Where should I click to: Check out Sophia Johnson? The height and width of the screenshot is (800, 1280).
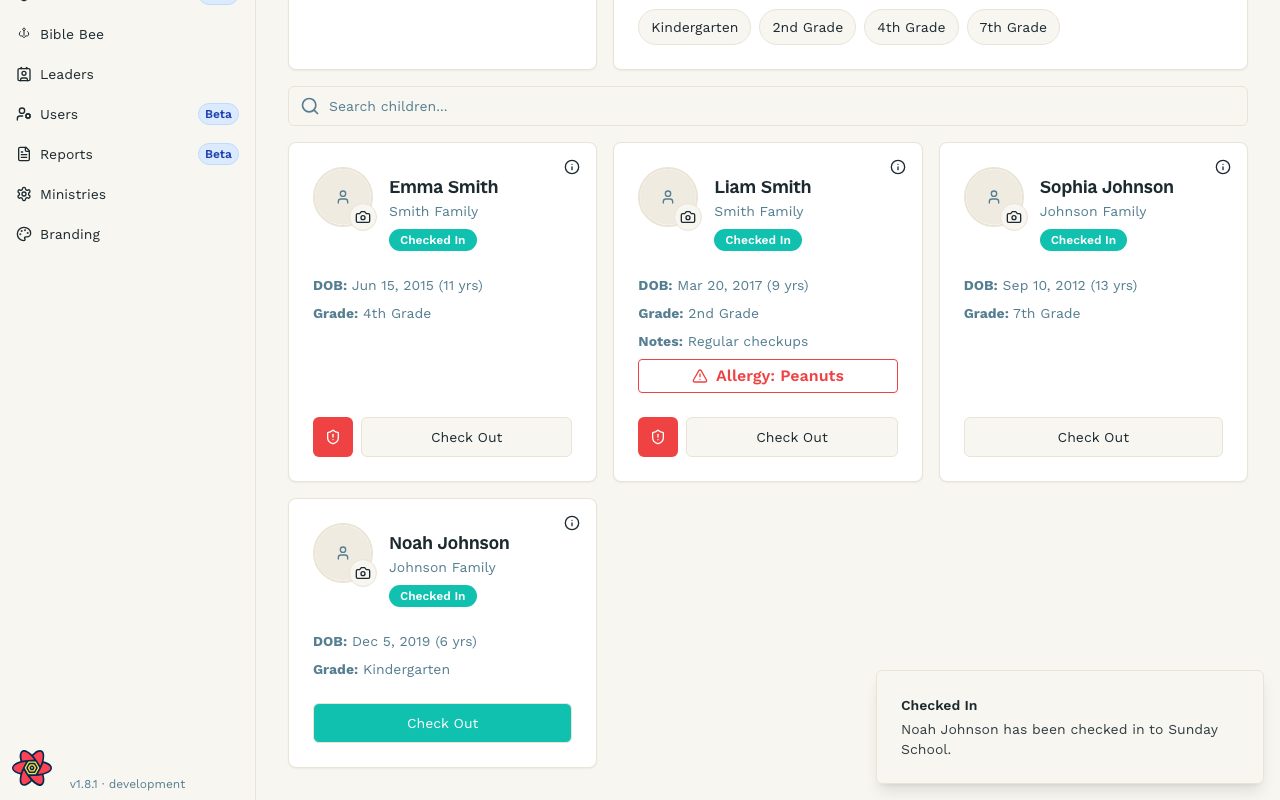click(x=1093, y=437)
